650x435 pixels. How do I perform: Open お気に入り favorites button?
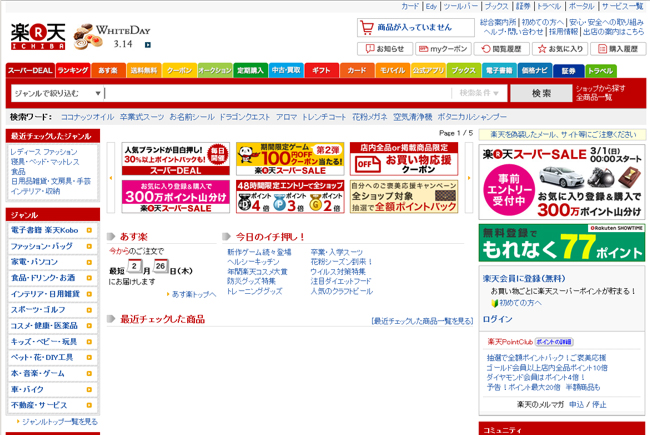pos(560,49)
